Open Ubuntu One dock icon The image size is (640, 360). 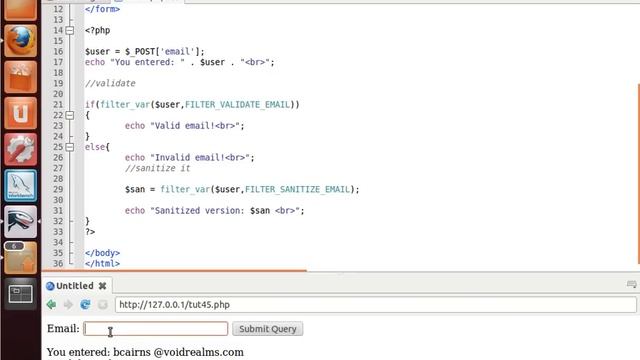click(x=20, y=113)
